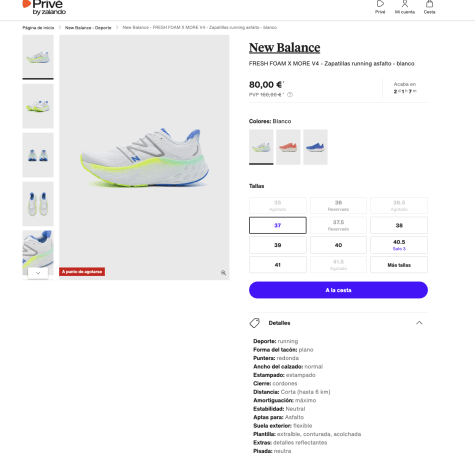Add to basket with A la cesta
The width and height of the screenshot is (475, 454).
pyautogui.click(x=338, y=290)
